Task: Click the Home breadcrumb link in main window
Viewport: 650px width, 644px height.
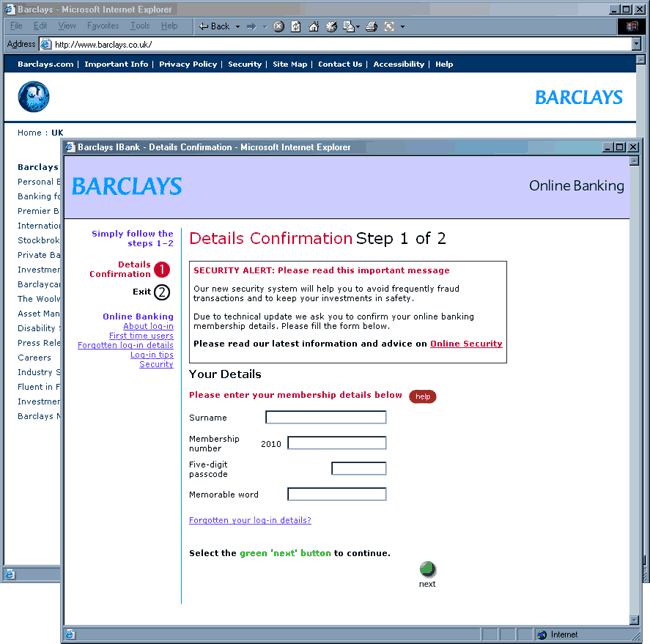Action: coord(29,133)
